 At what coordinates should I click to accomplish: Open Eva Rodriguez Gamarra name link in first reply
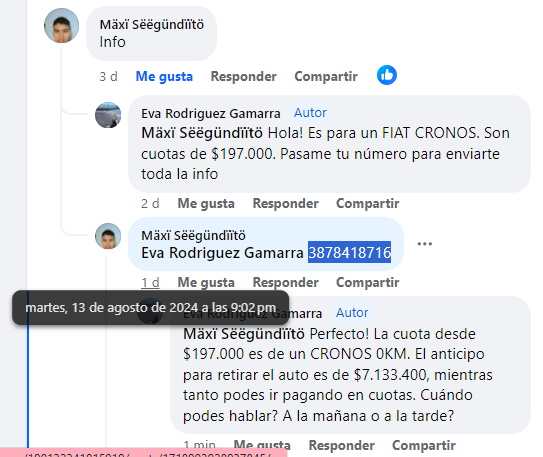click(x=211, y=114)
